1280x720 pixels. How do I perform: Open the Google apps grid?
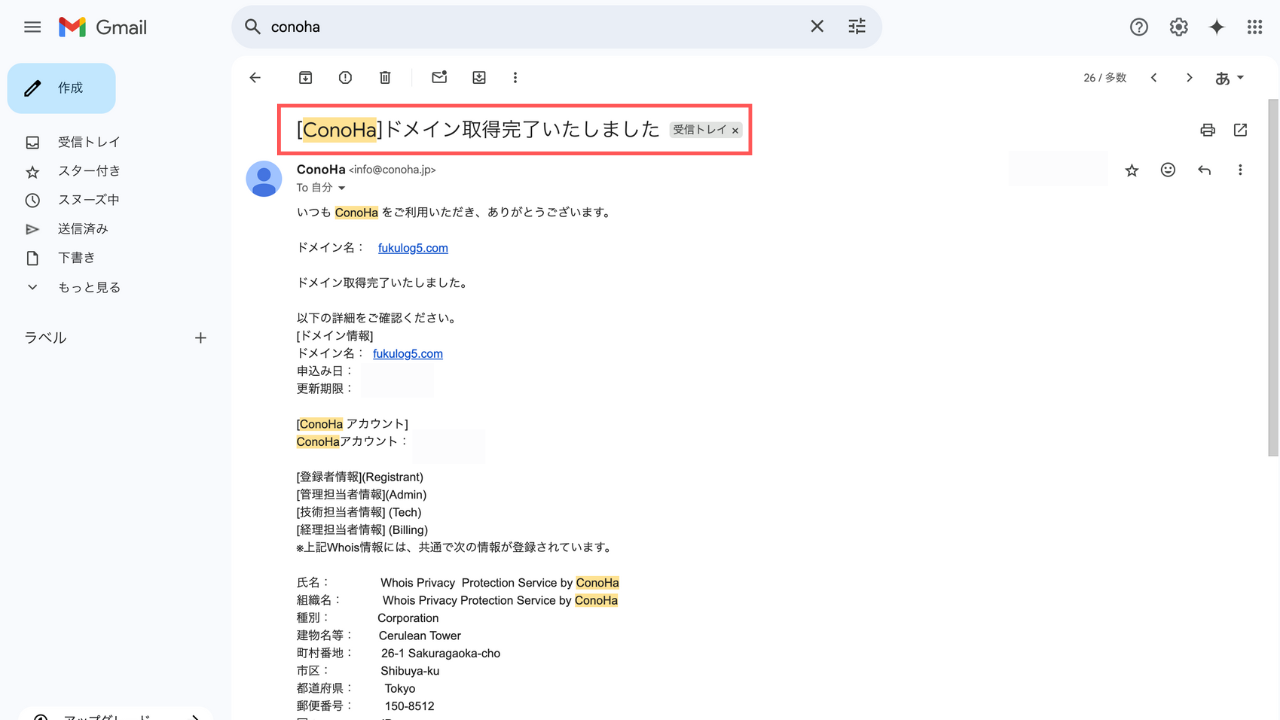1255,27
